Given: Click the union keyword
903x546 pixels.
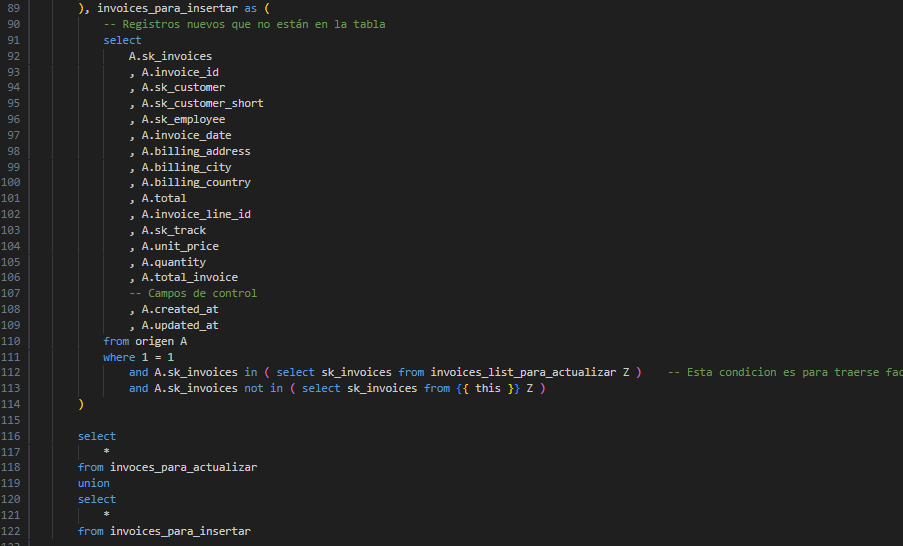Looking at the screenshot, I should point(94,483).
